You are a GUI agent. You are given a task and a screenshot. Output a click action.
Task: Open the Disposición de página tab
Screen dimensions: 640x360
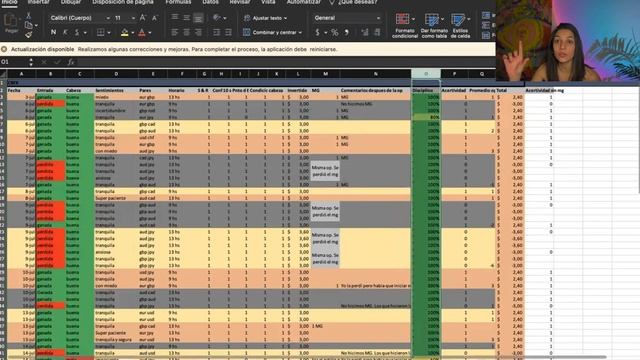coord(123,2)
